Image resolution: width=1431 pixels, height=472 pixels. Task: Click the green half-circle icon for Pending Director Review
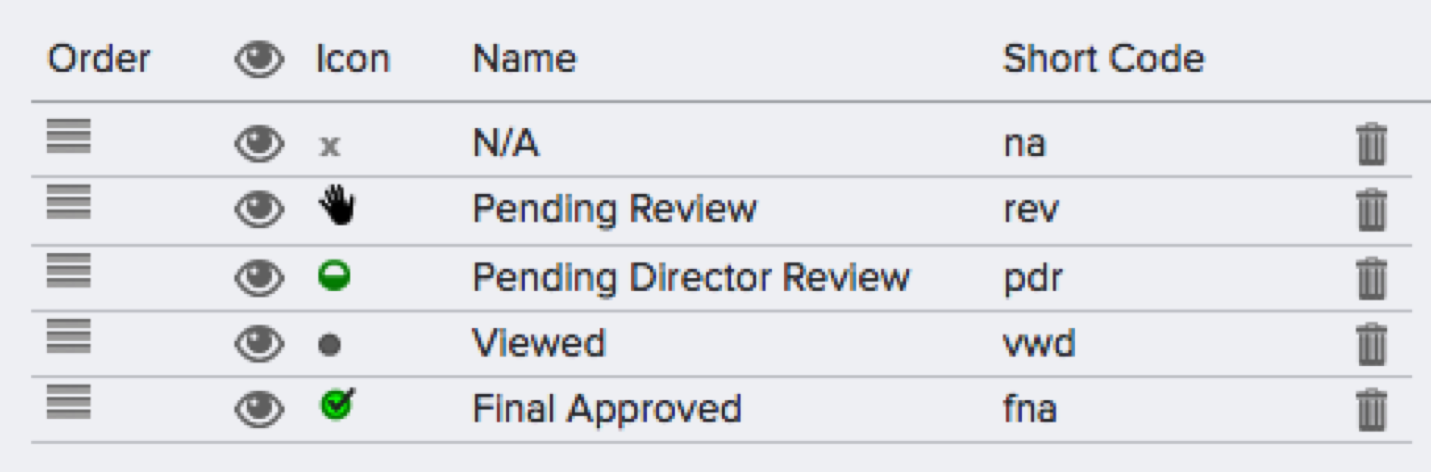(x=334, y=276)
